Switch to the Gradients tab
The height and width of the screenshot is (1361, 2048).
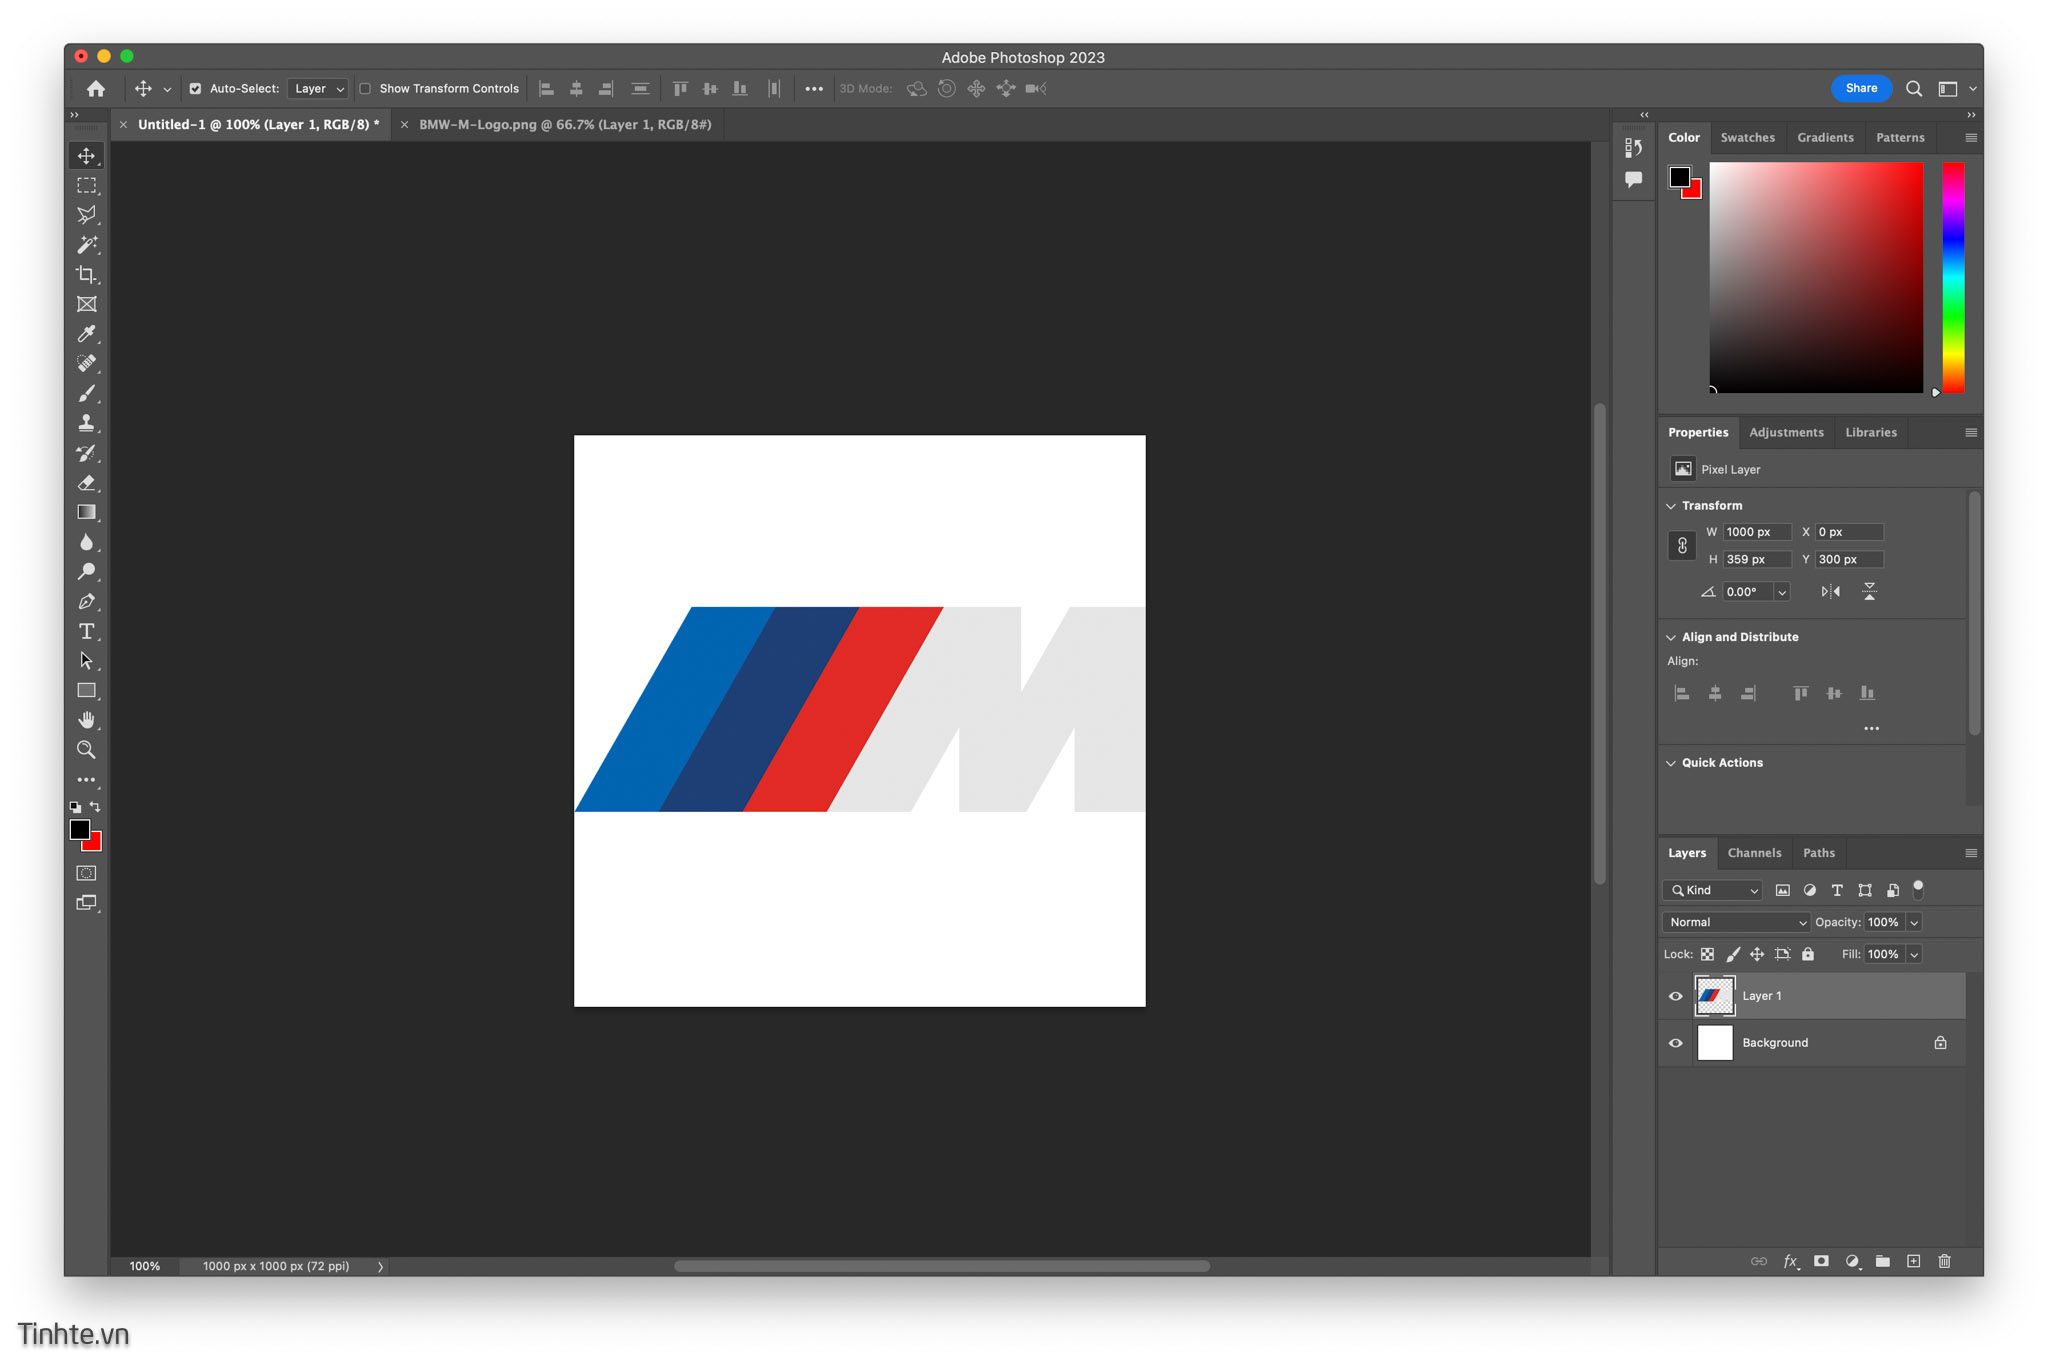[x=1825, y=138]
